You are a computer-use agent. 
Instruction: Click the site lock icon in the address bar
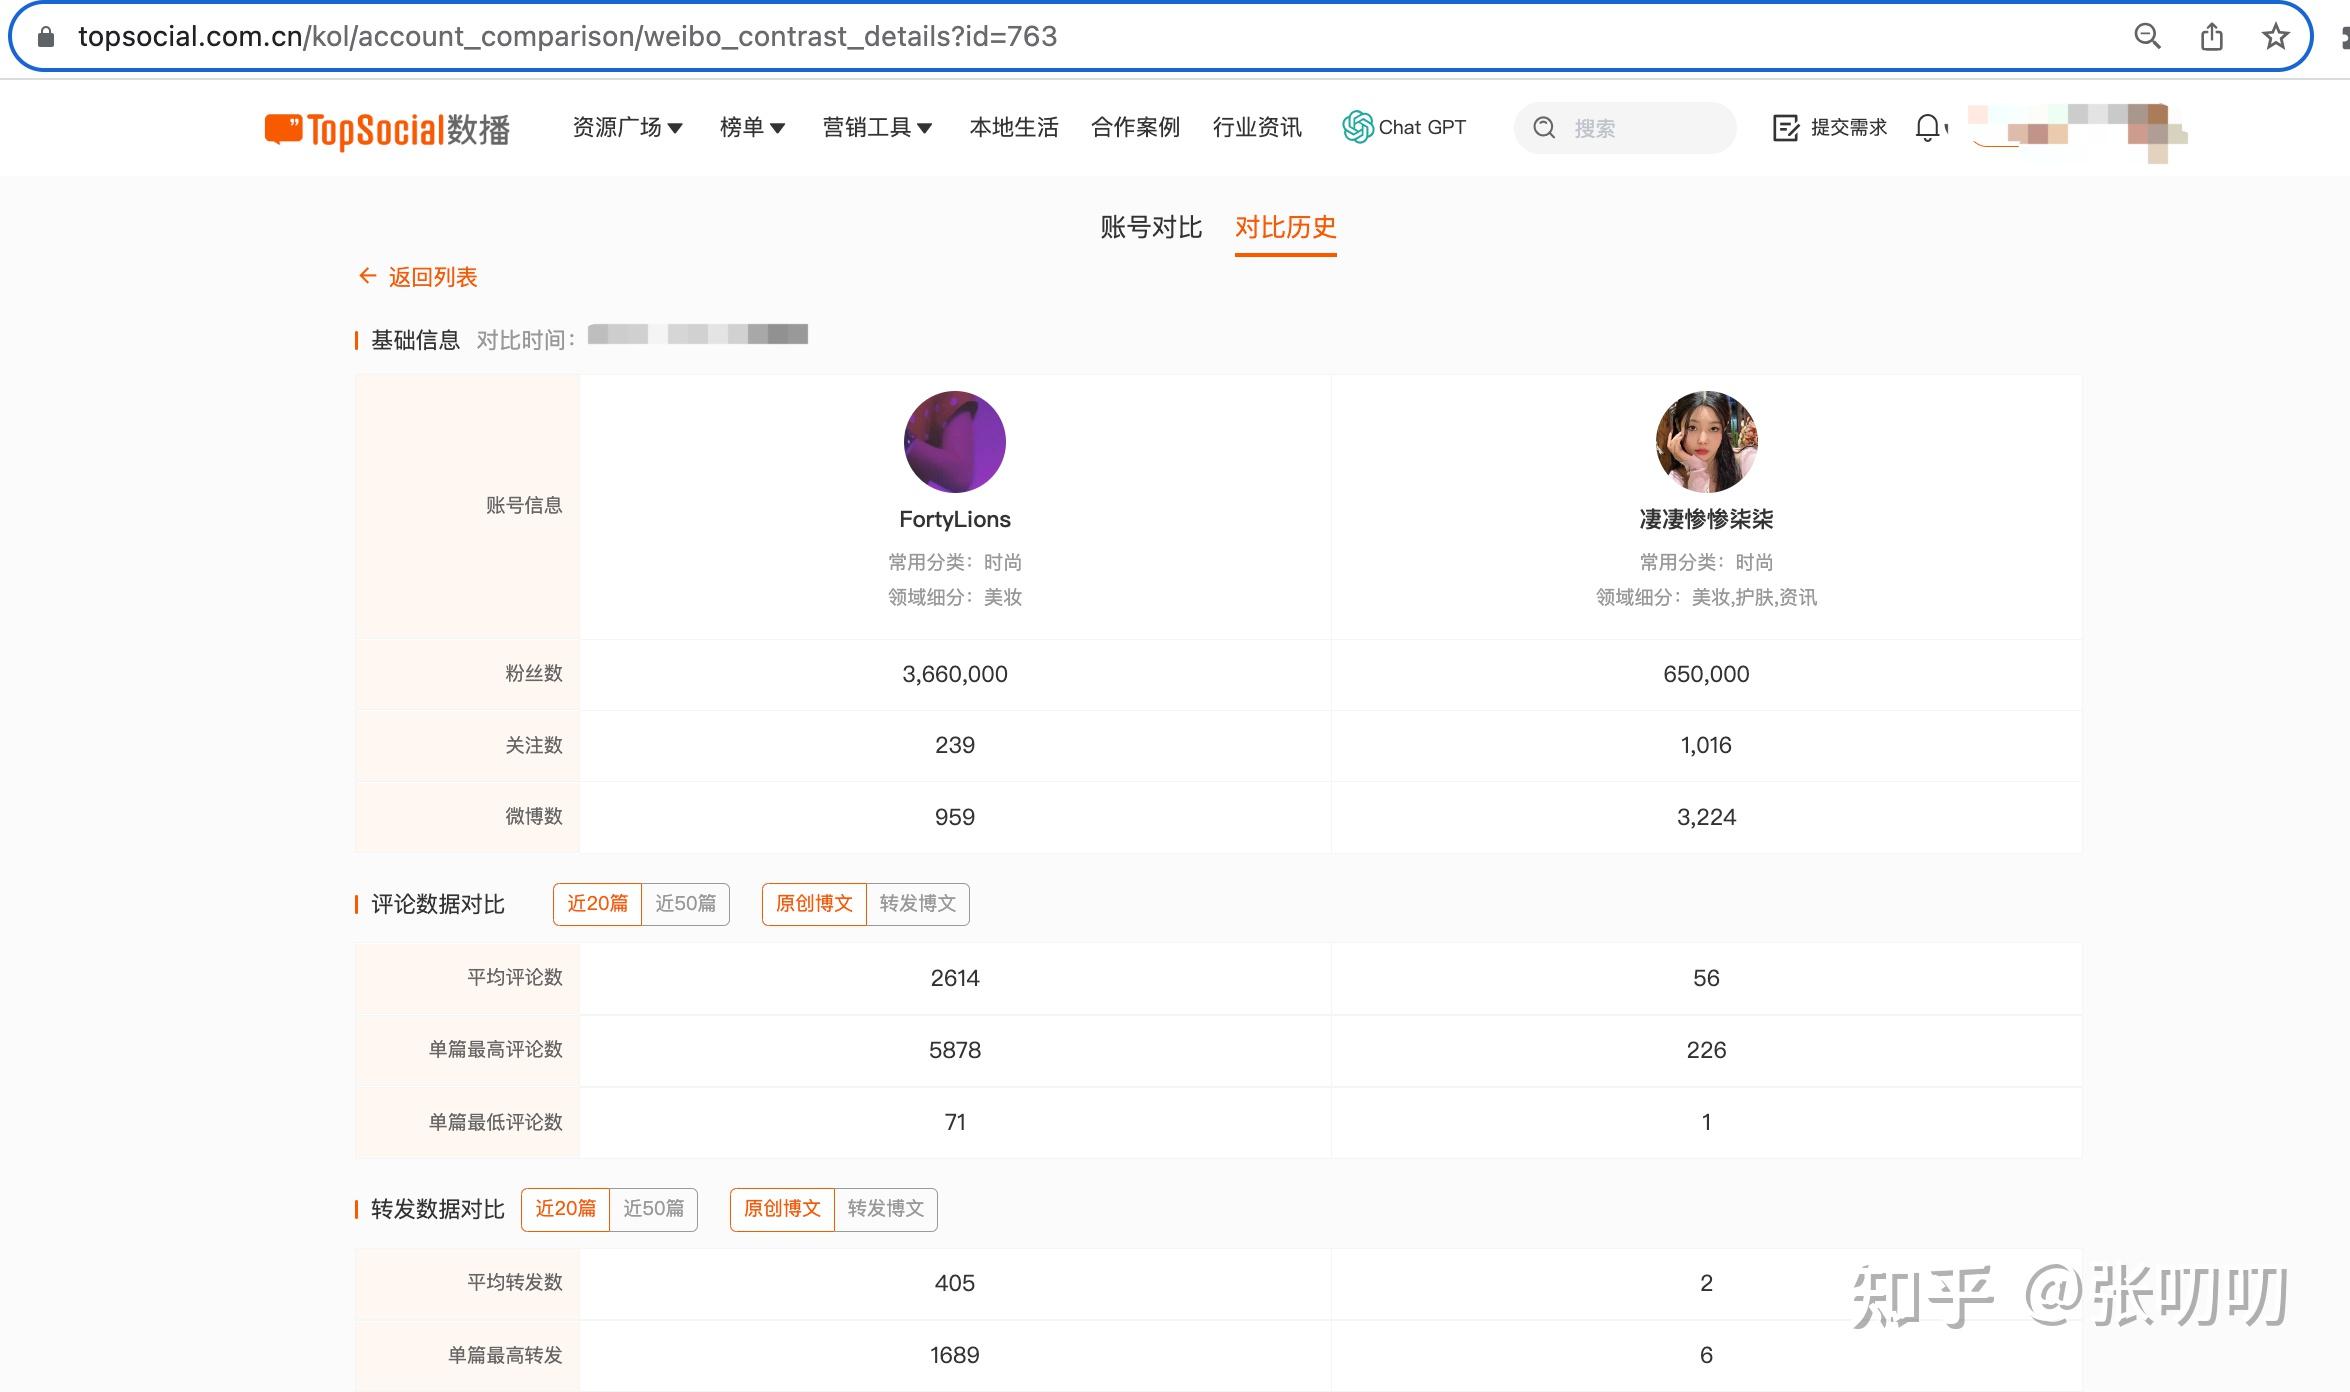(45, 37)
